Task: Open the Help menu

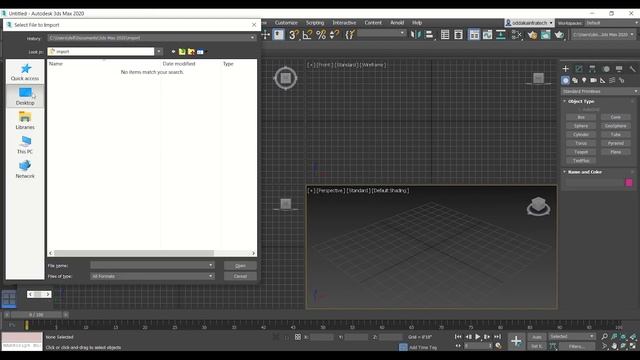Action: [417, 22]
